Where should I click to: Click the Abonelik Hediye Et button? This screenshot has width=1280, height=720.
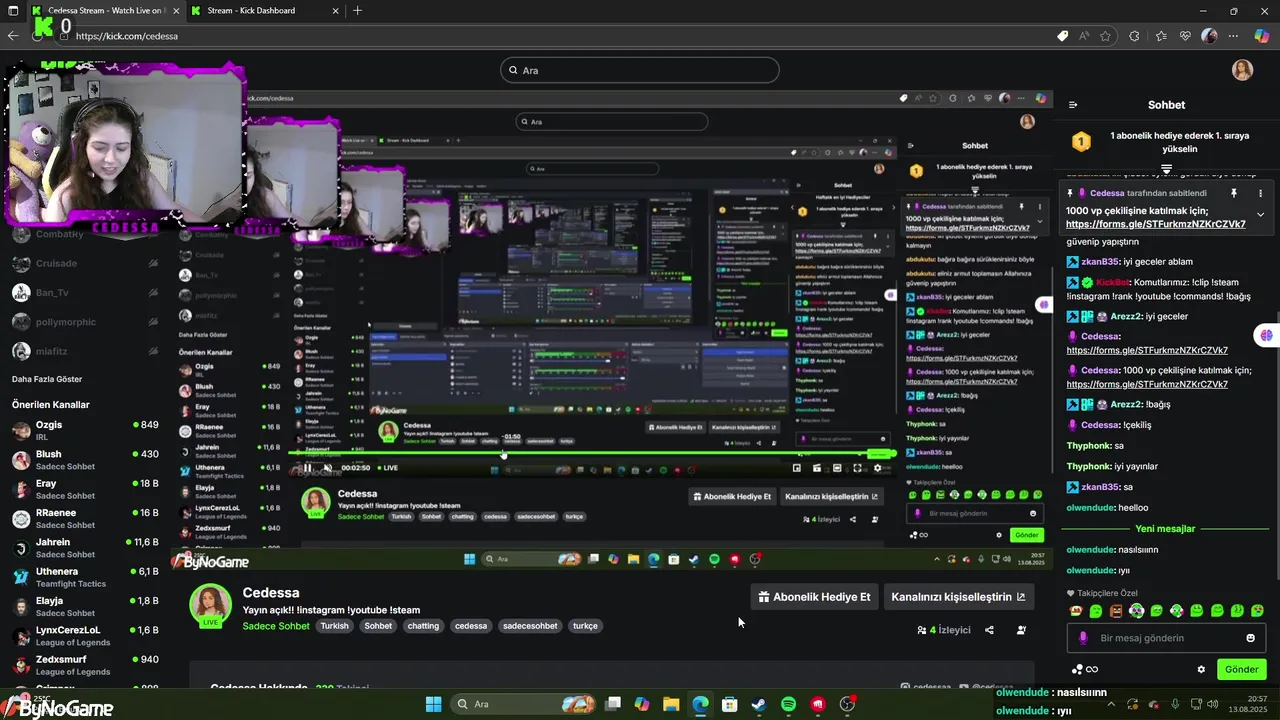click(x=814, y=597)
